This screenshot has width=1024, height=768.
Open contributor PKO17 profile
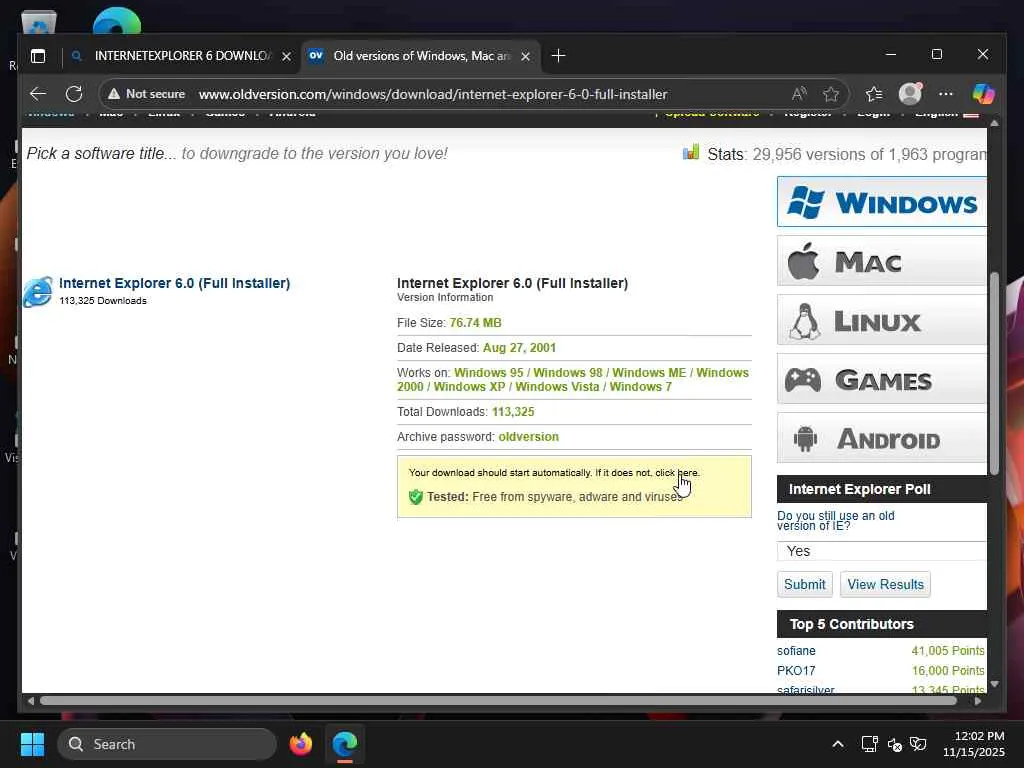pyautogui.click(x=796, y=671)
